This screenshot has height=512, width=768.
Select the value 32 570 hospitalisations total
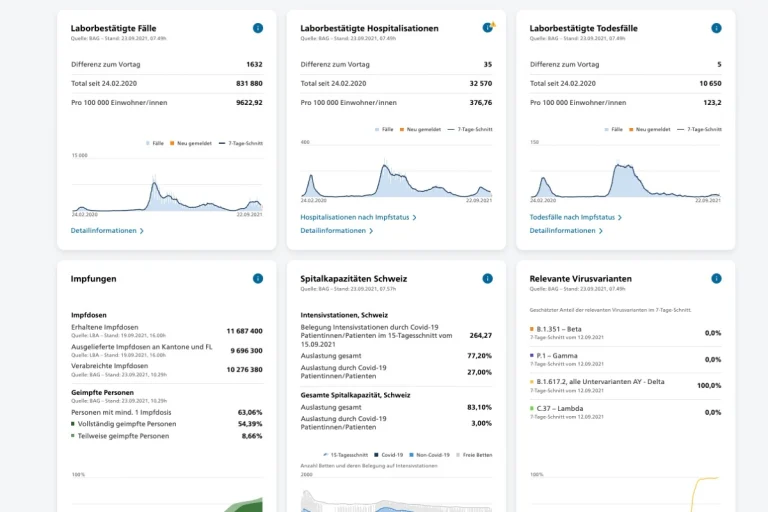click(x=480, y=83)
